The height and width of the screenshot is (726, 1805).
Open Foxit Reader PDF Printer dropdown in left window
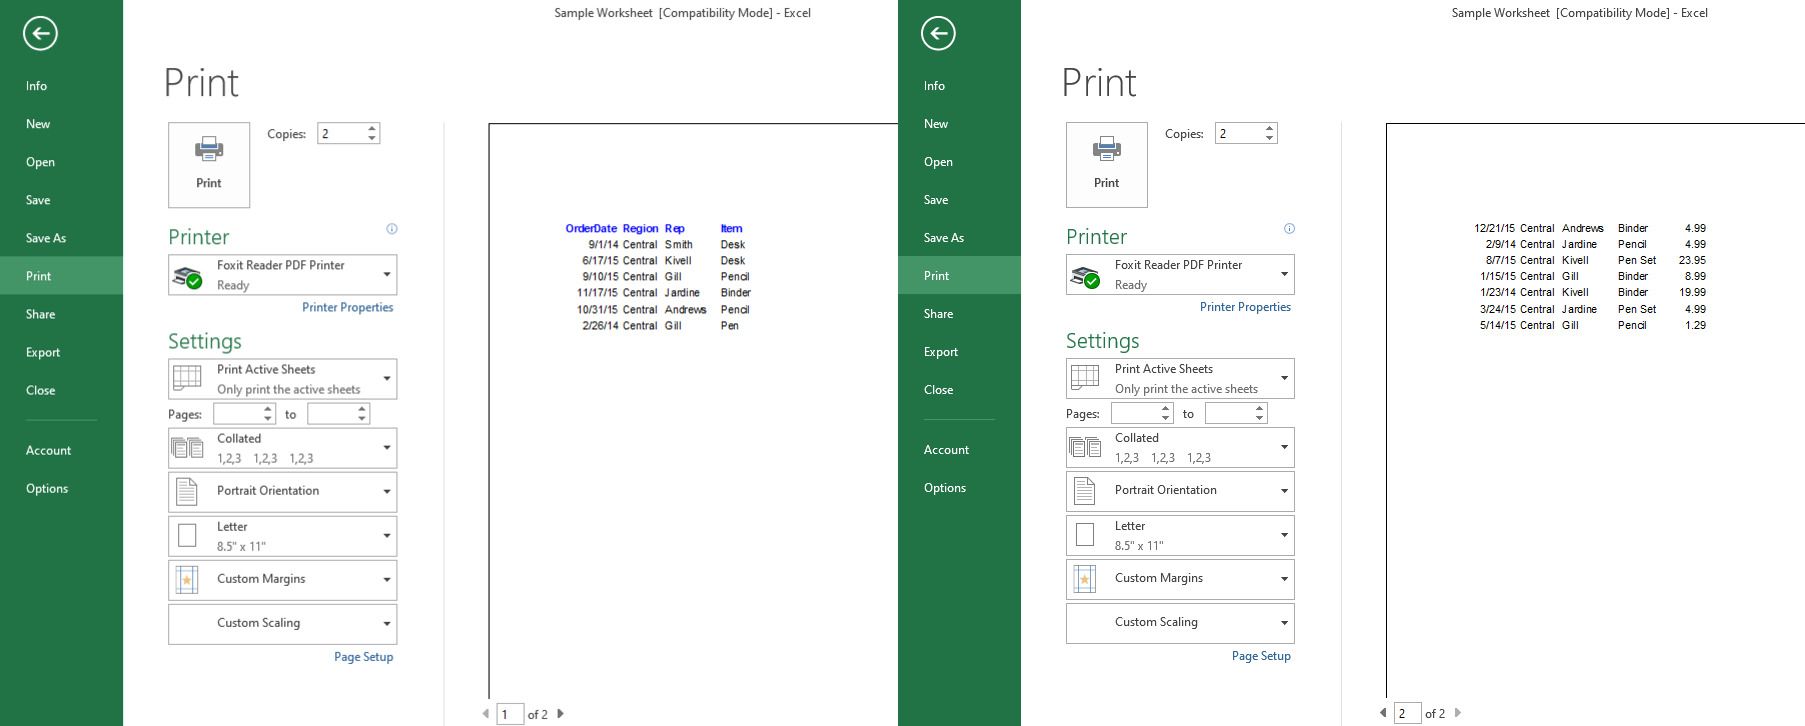click(283, 275)
